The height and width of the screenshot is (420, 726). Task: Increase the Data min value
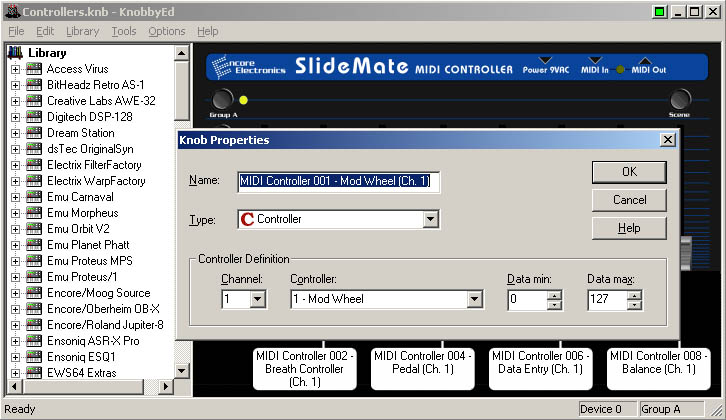554,295
